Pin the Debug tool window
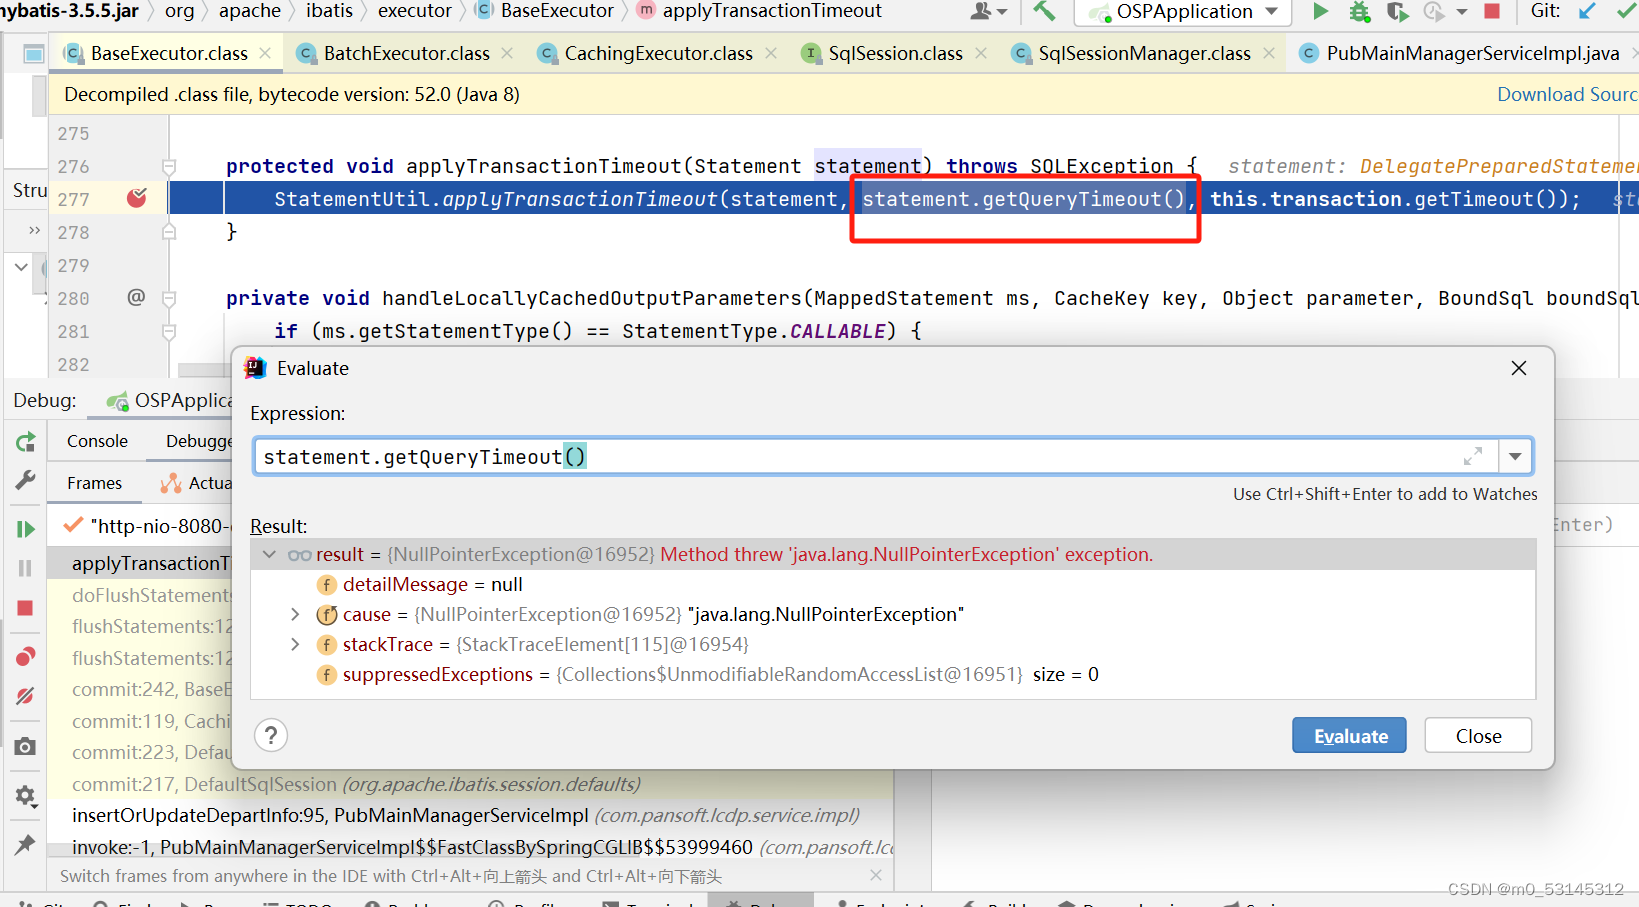This screenshot has height=907, width=1639. pos(24,845)
